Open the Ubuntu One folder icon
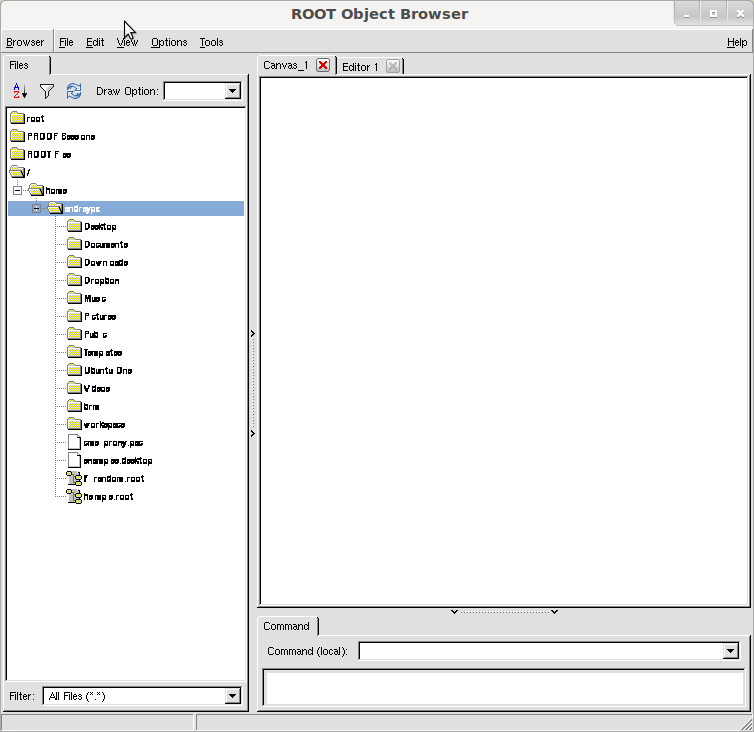754x732 pixels. (75, 370)
